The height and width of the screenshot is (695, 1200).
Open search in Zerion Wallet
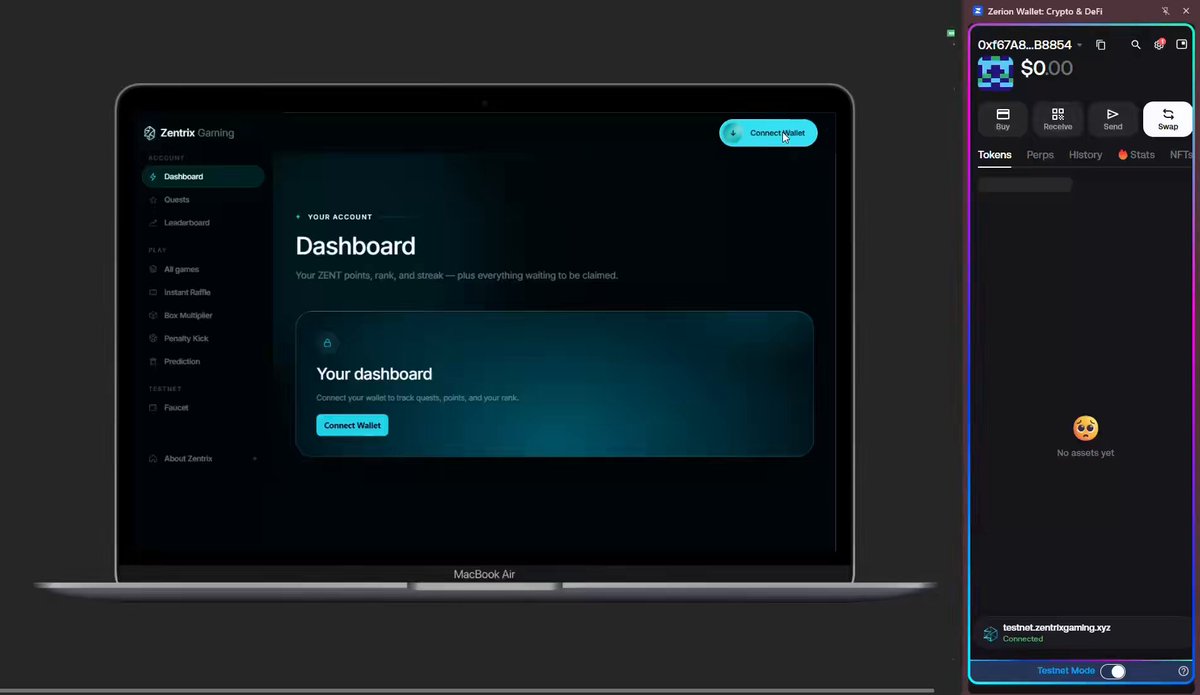click(1136, 45)
